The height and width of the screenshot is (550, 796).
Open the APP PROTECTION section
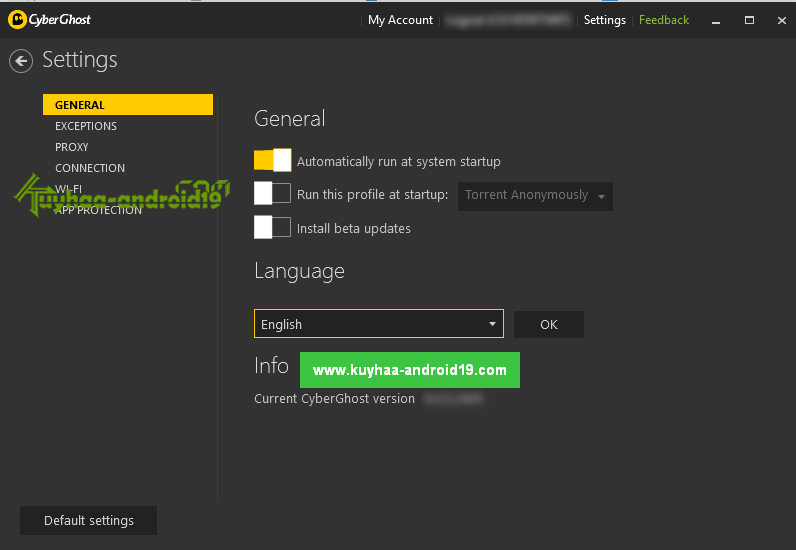click(98, 210)
